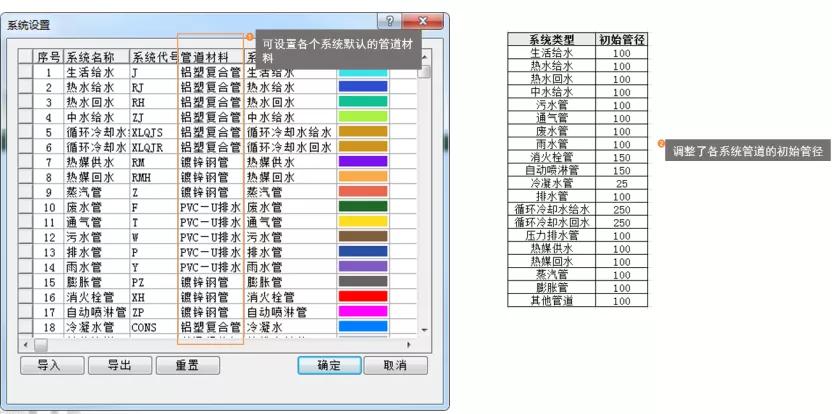Select pipe material 镀锌钢管 in row 9

(211, 192)
